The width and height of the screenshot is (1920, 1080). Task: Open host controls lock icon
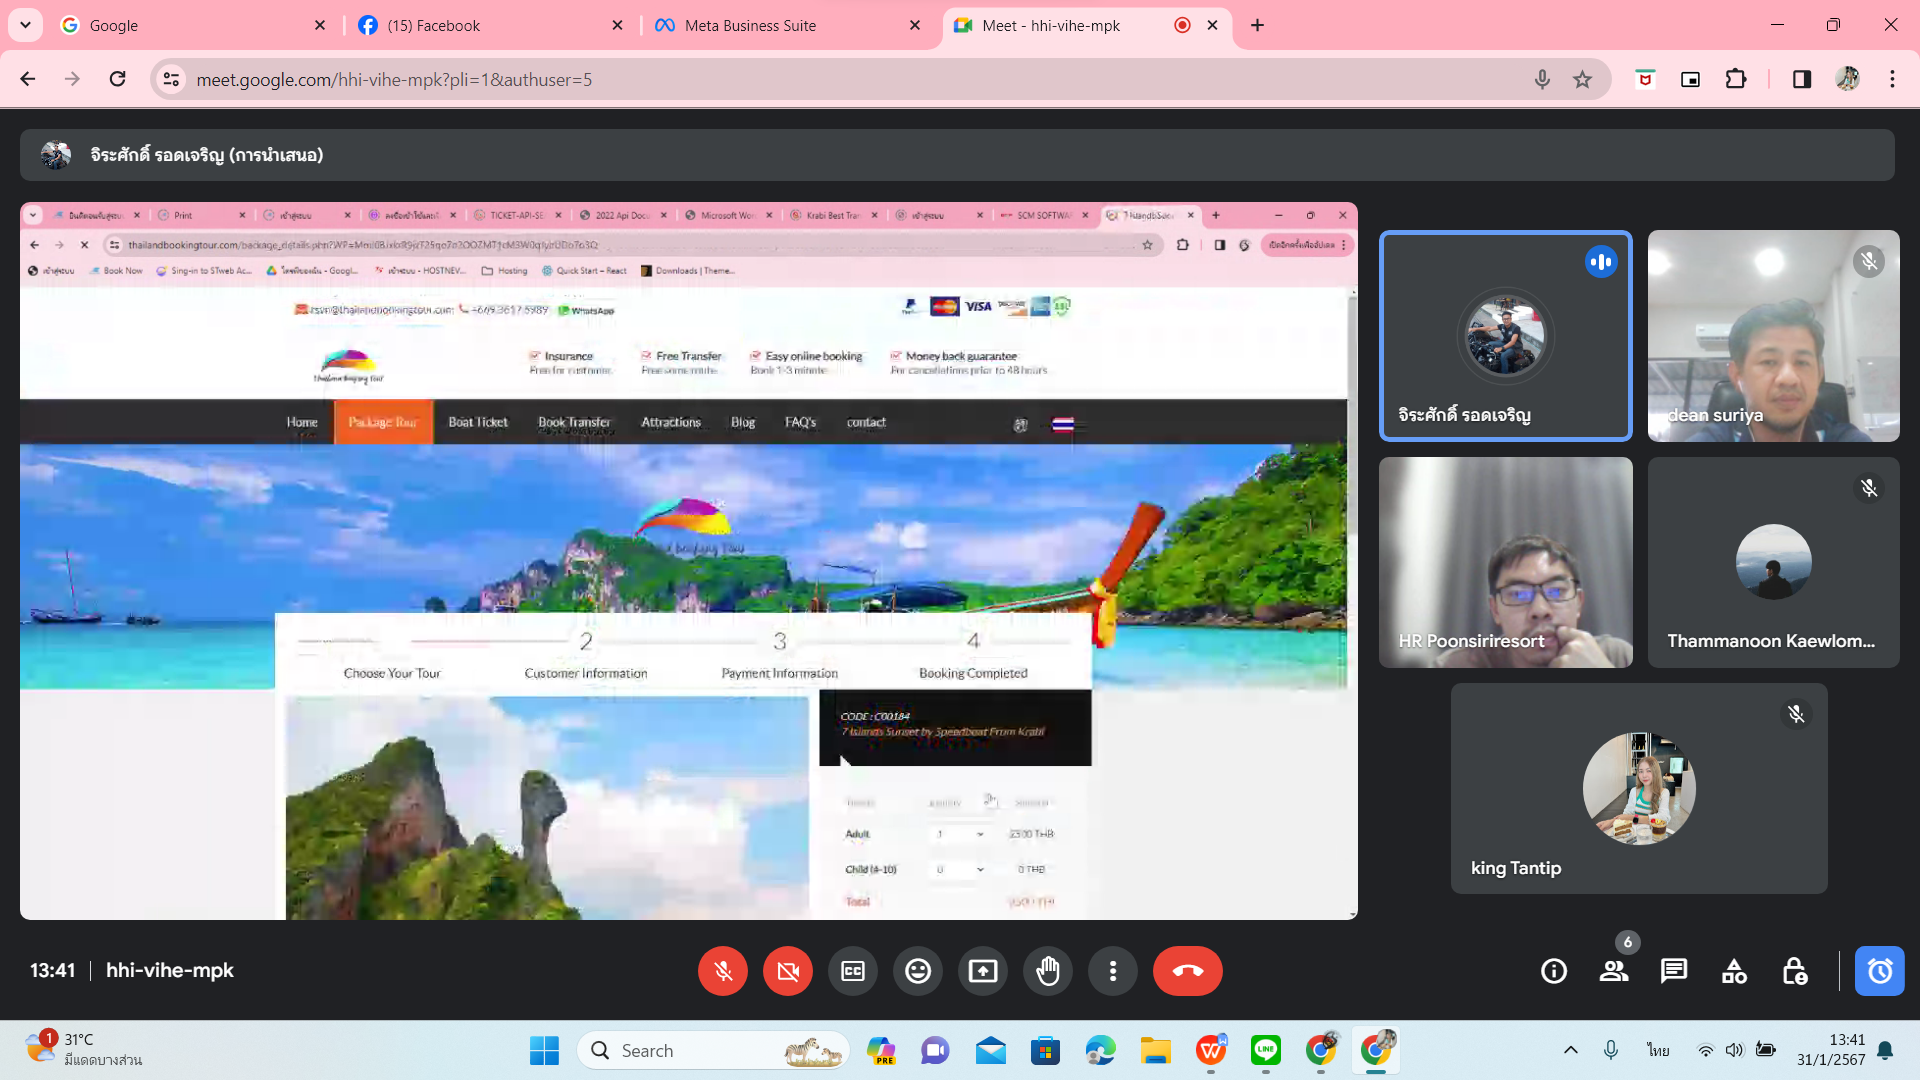point(1795,971)
